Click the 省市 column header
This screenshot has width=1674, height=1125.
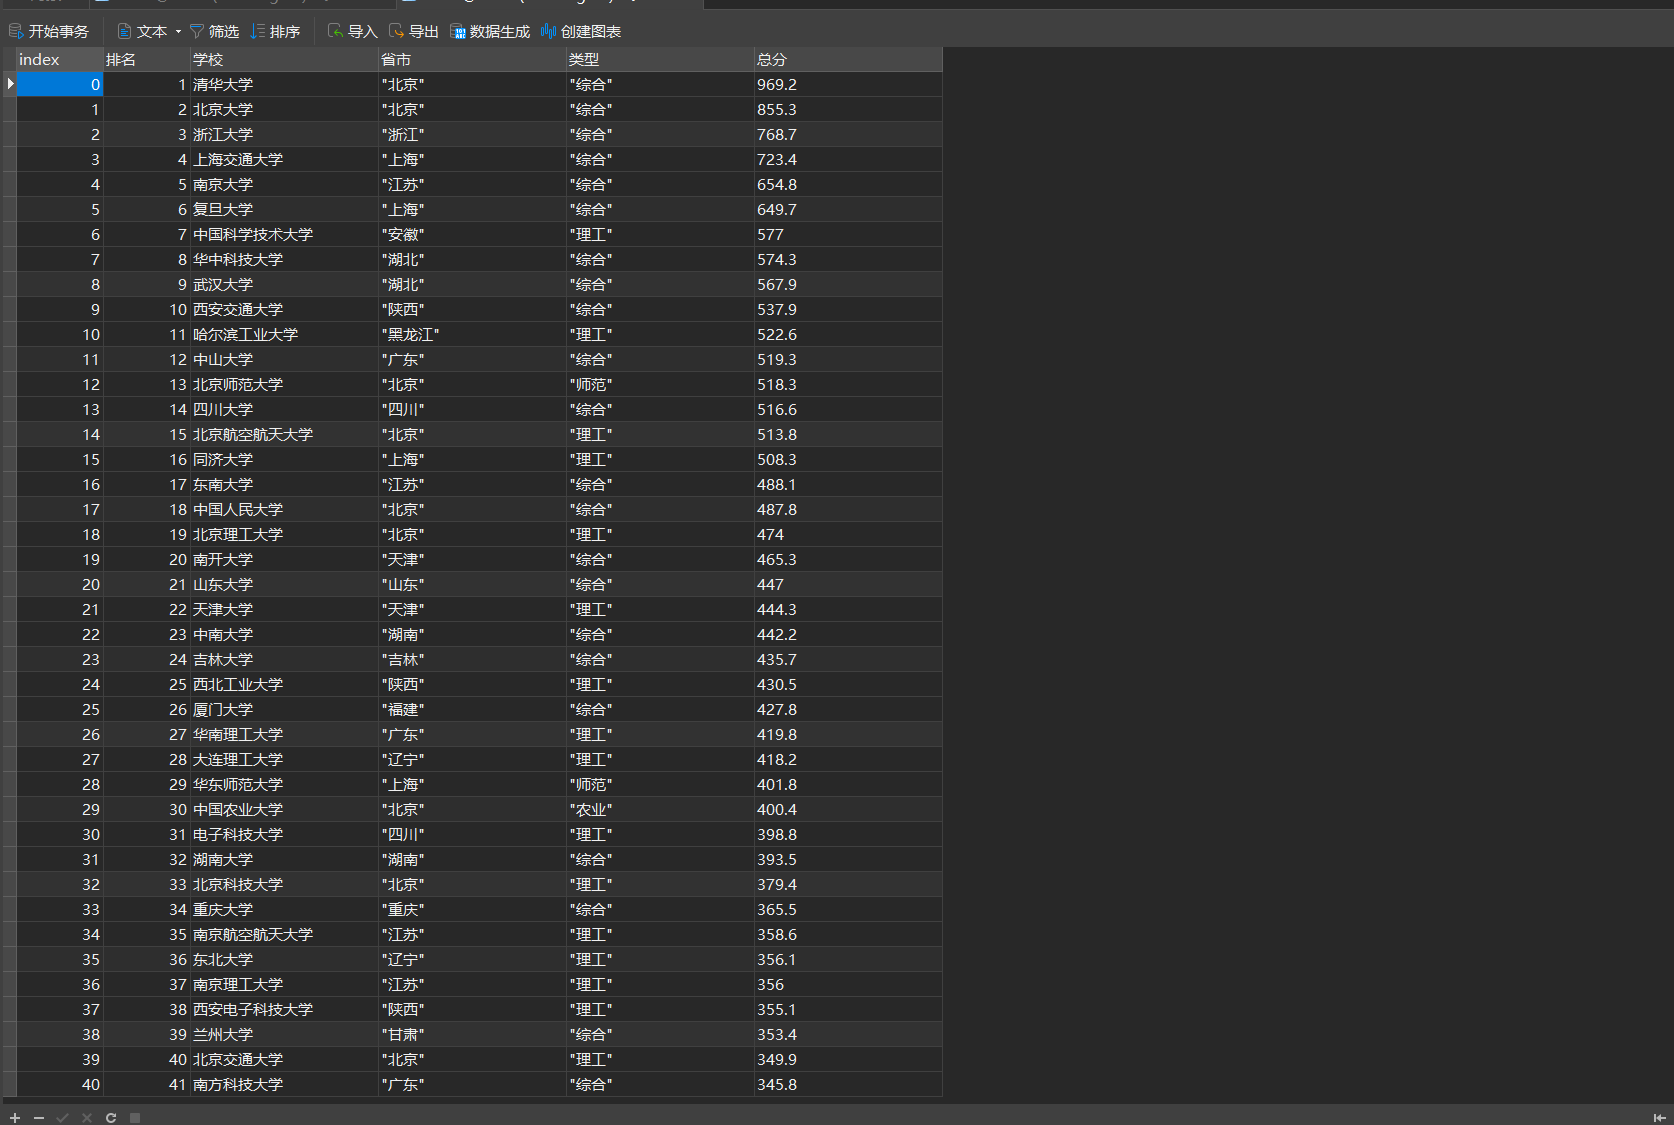pyautogui.click(x=472, y=59)
